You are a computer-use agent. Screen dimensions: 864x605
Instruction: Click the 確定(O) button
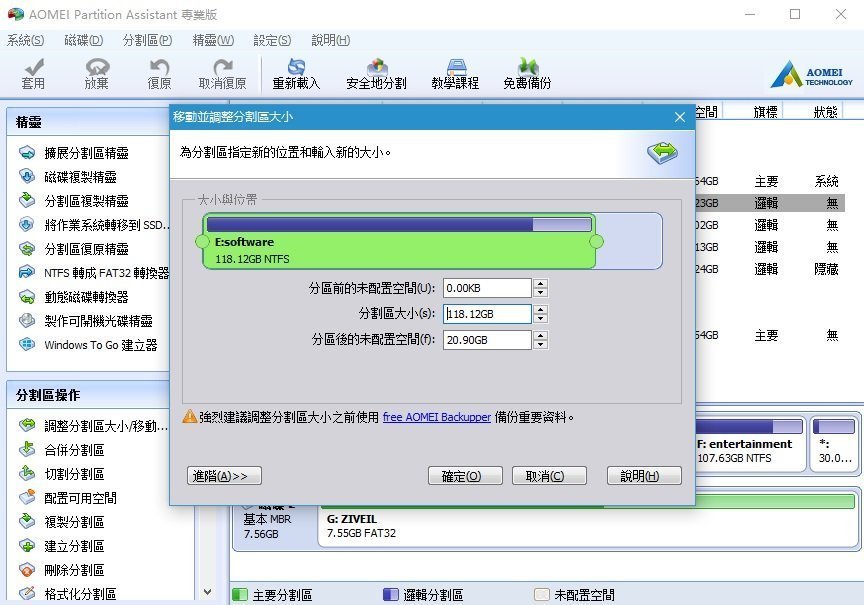coord(465,476)
